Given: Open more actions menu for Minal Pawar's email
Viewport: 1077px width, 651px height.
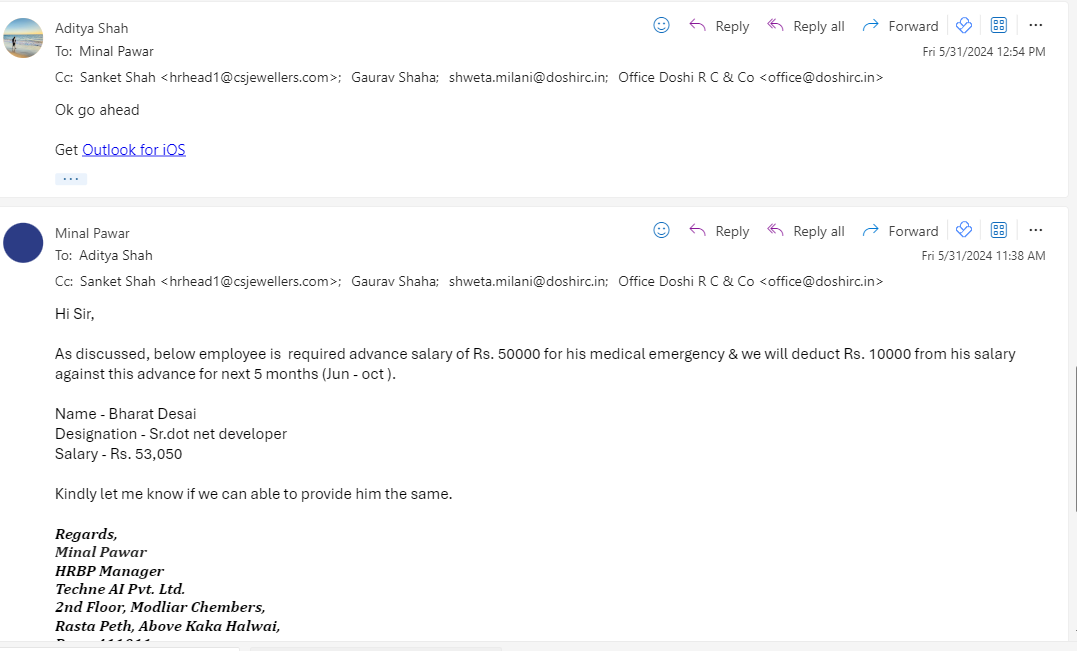Looking at the screenshot, I should click(x=1036, y=230).
